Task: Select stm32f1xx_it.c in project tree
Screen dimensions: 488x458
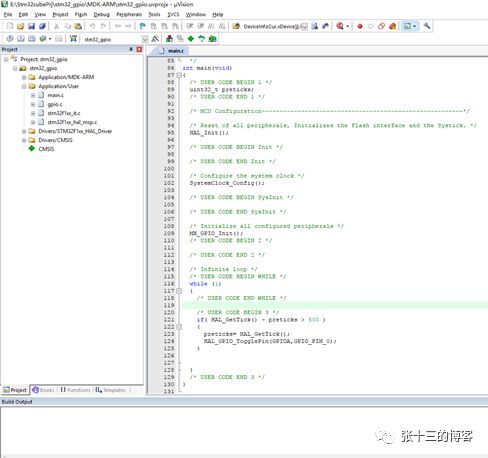Action: coord(64,113)
